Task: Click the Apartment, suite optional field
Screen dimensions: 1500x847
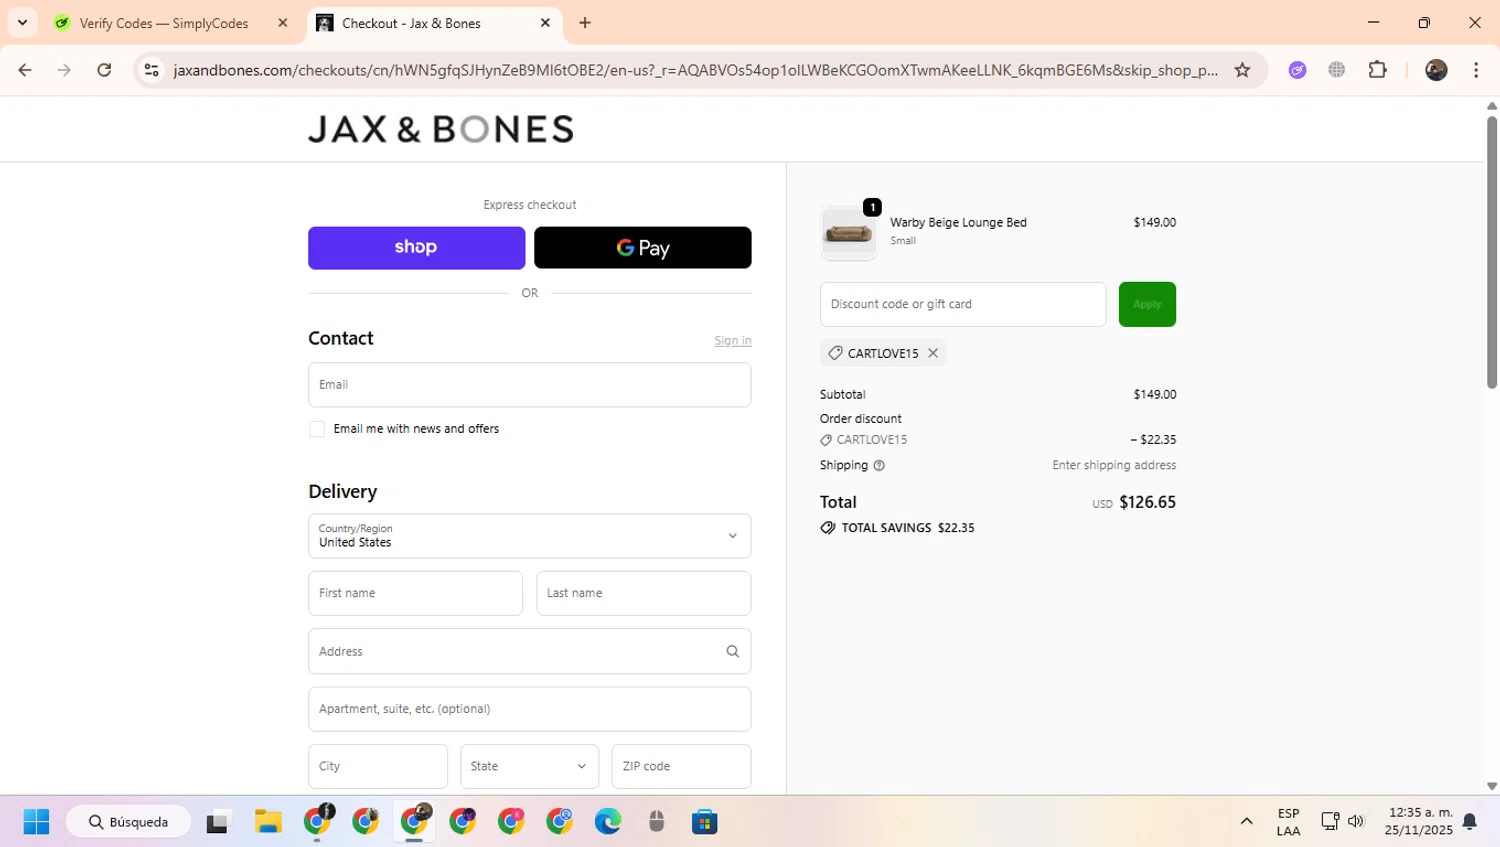Action: click(x=530, y=709)
